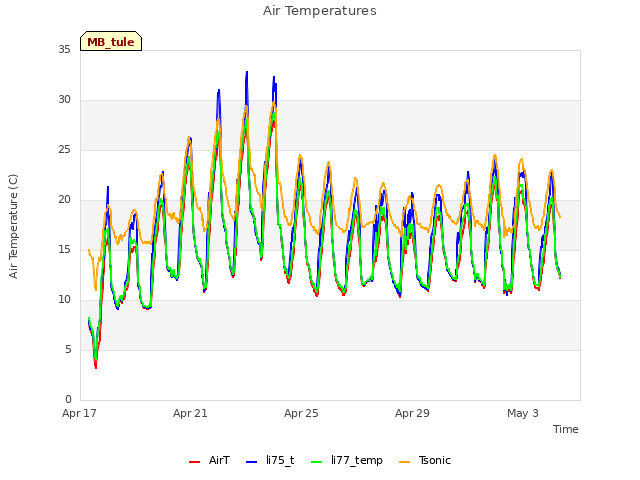Click the 0 y-axis tick label
Viewport: 640px width, 480px height.
pyautogui.click(x=68, y=399)
